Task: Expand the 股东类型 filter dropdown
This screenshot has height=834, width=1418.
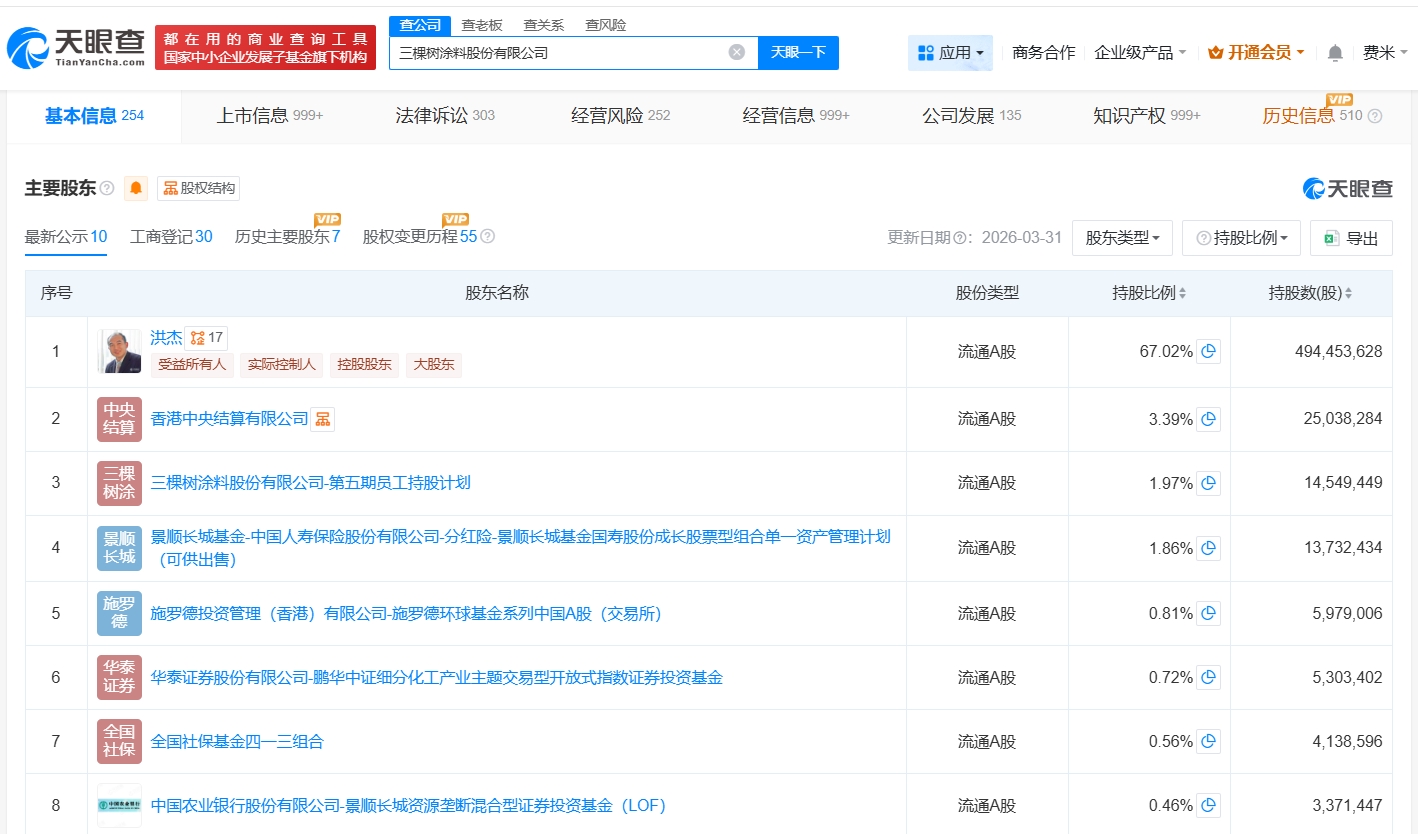Action: 1122,238
